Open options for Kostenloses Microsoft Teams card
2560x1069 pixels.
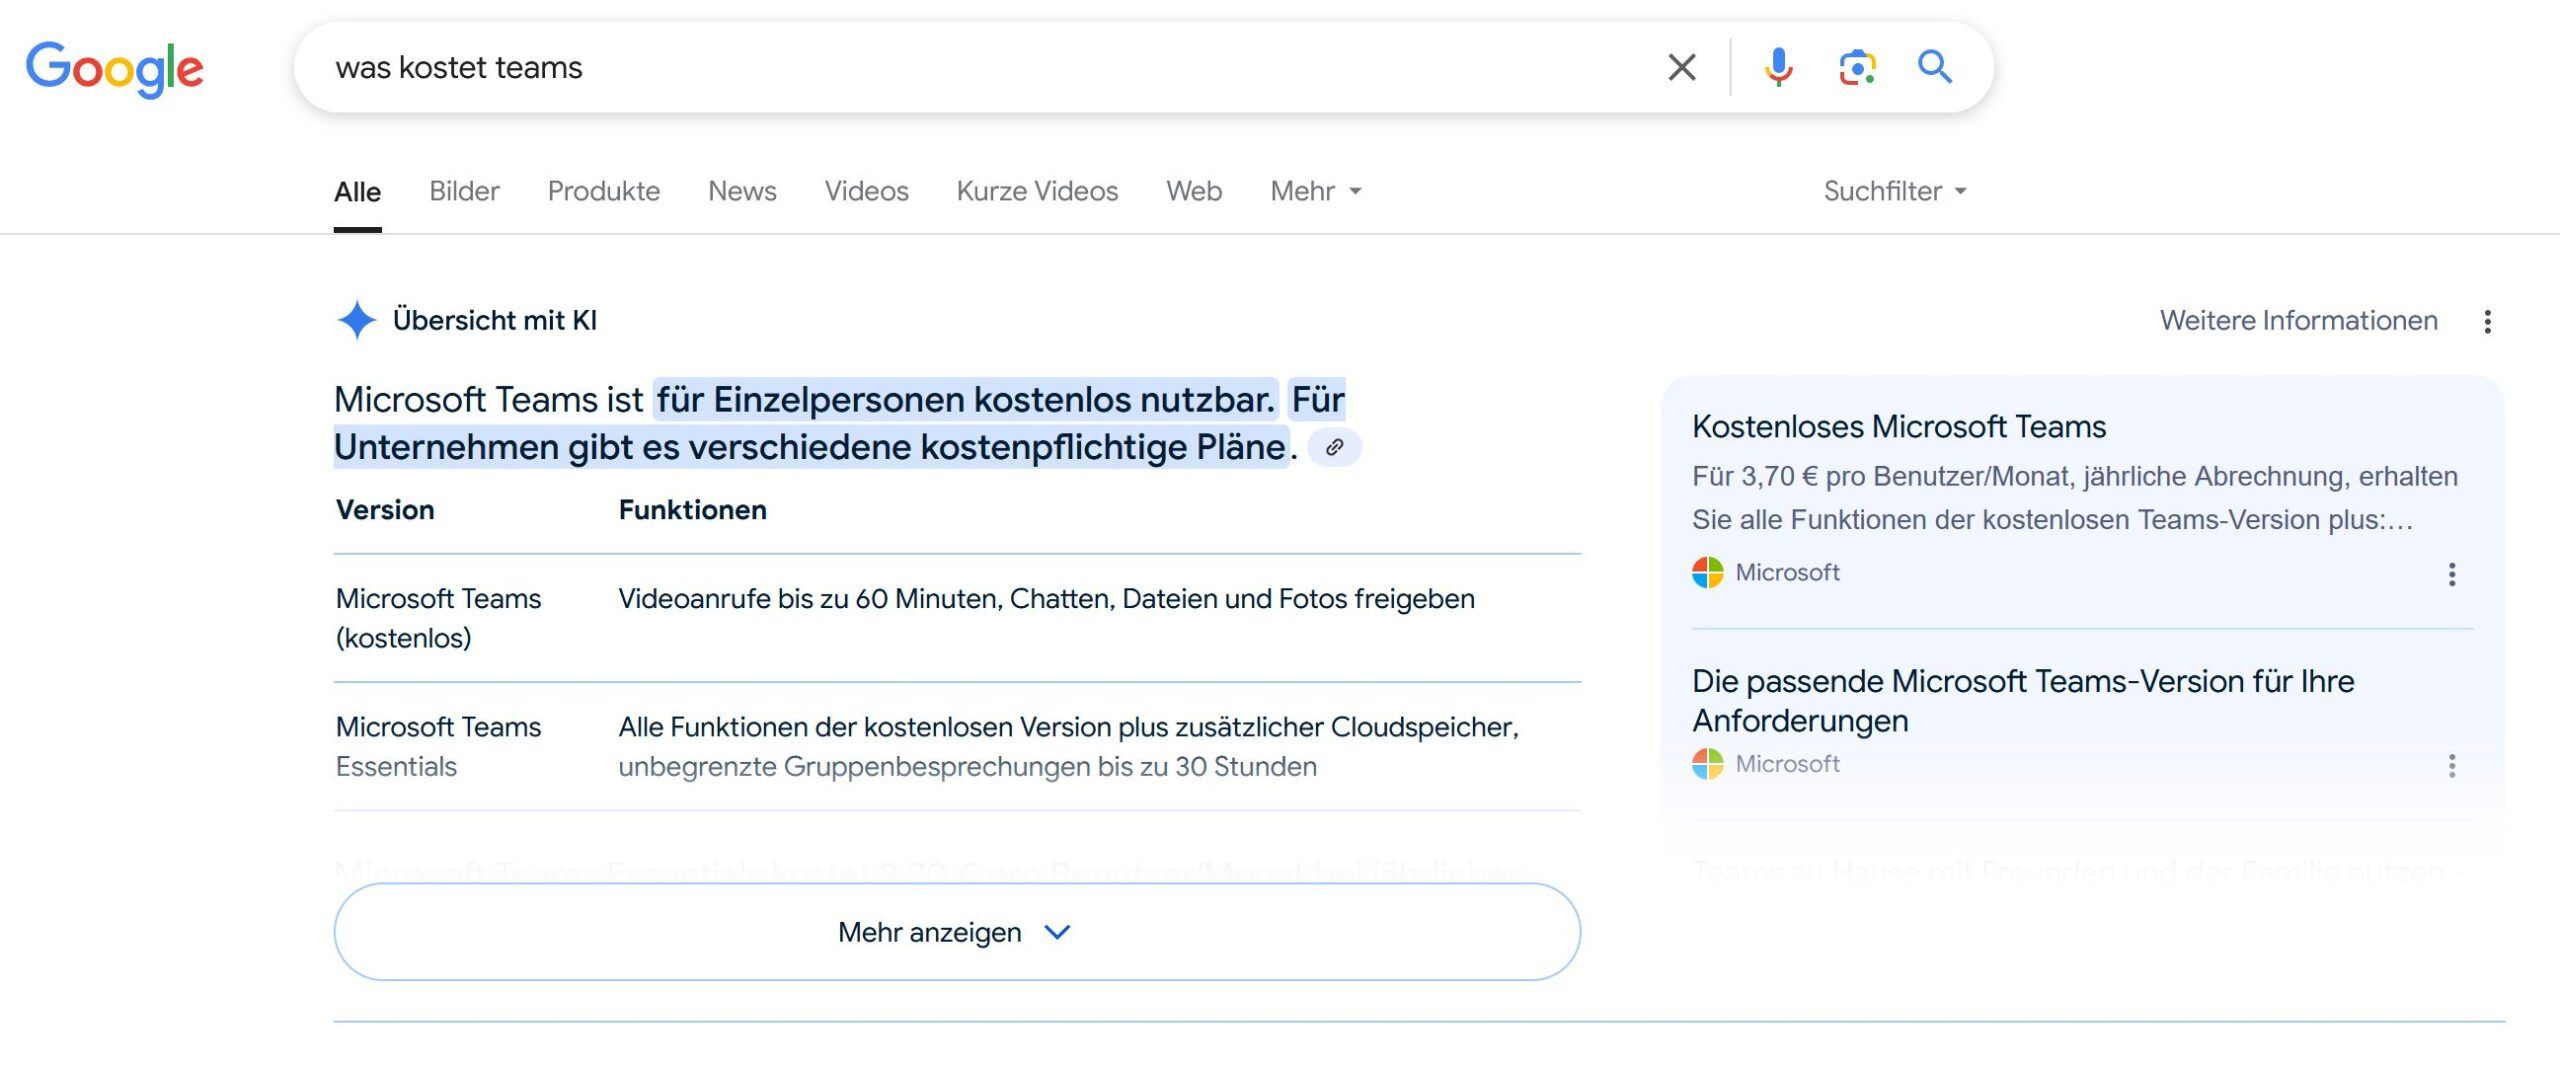click(x=2451, y=573)
